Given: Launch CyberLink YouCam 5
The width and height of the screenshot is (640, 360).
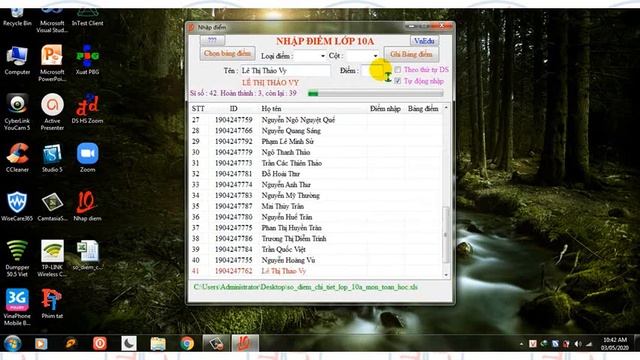Looking at the screenshot, I should 17,112.
